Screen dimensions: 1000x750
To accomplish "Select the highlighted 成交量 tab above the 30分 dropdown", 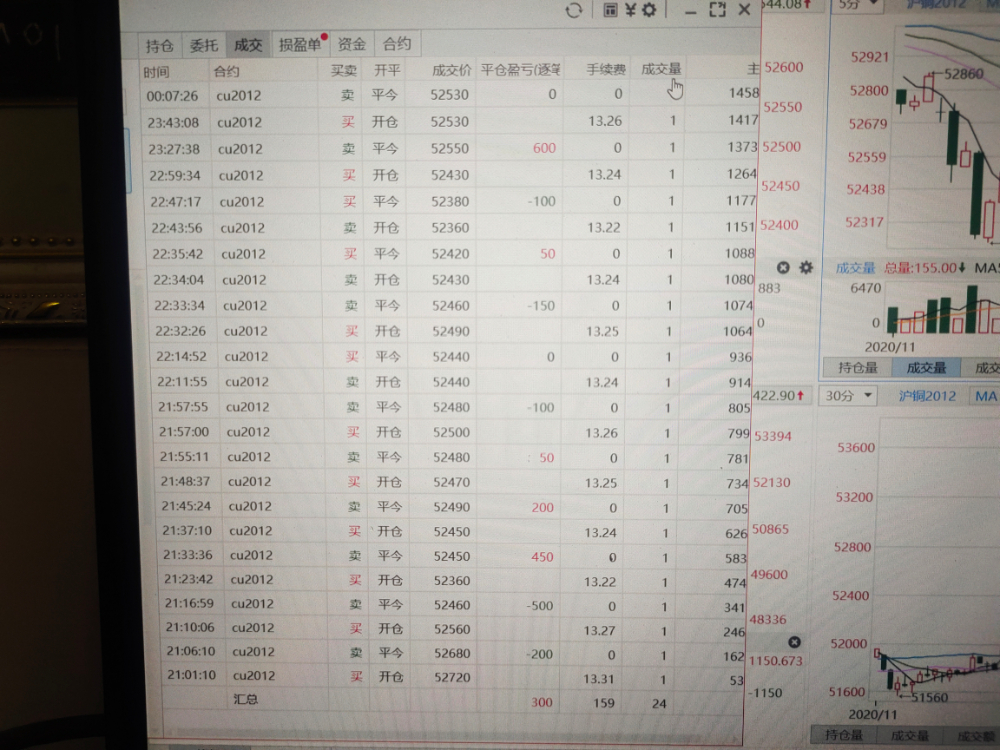I will pyautogui.click(x=926, y=367).
